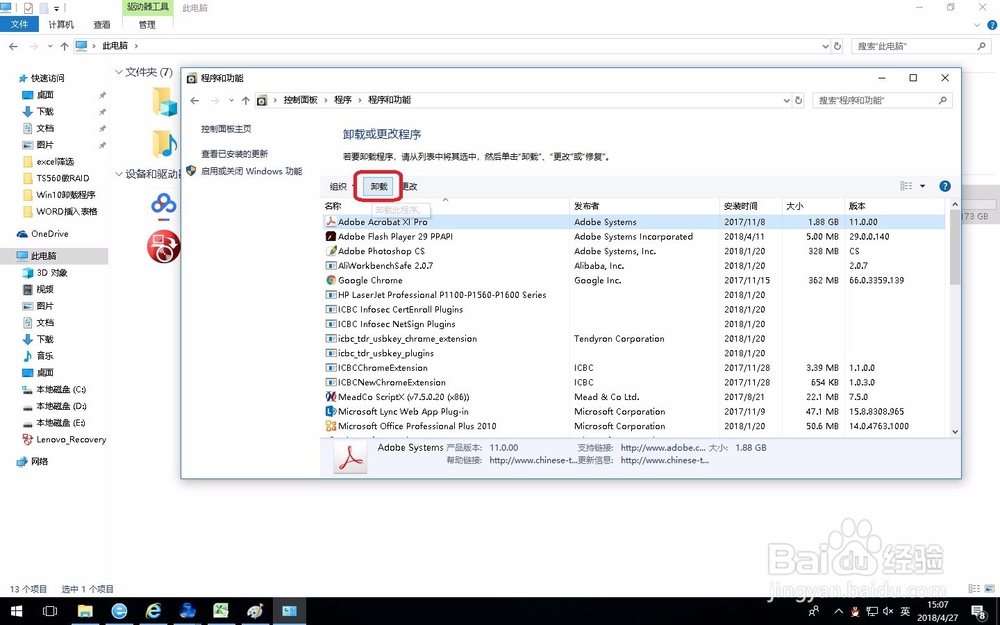Click the Drive Tools (驱动器工具) tab
The width and height of the screenshot is (1000, 625).
click(147, 7)
